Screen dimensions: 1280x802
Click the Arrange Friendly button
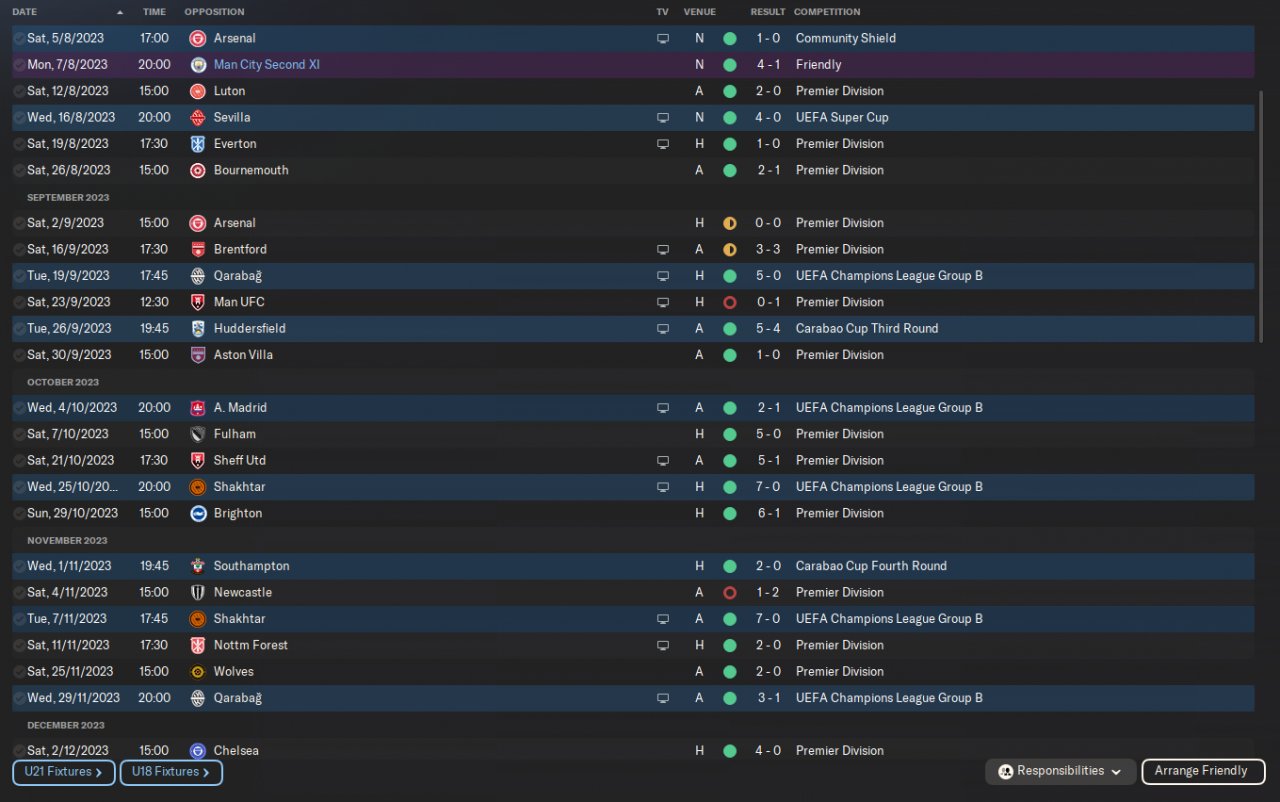pos(1202,771)
